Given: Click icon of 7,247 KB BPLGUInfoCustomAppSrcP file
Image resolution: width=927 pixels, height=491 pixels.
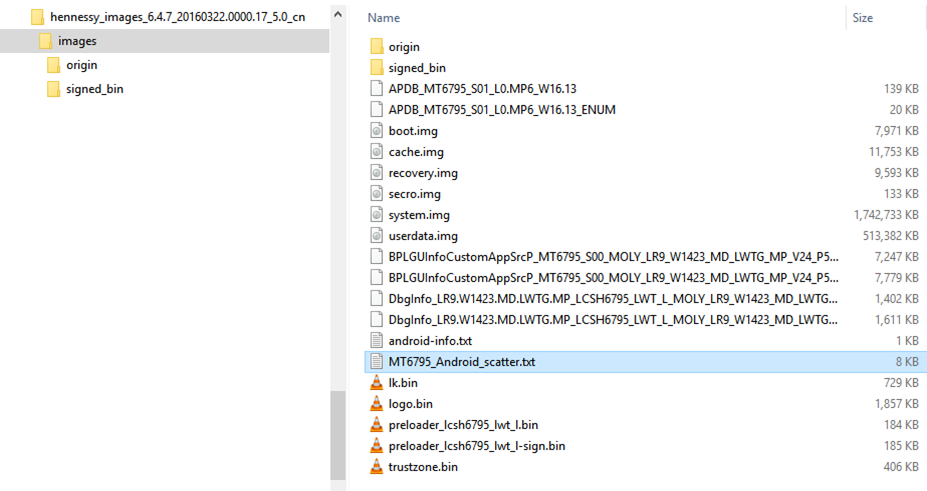Looking at the screenshot, I should [x=377, y=256].
